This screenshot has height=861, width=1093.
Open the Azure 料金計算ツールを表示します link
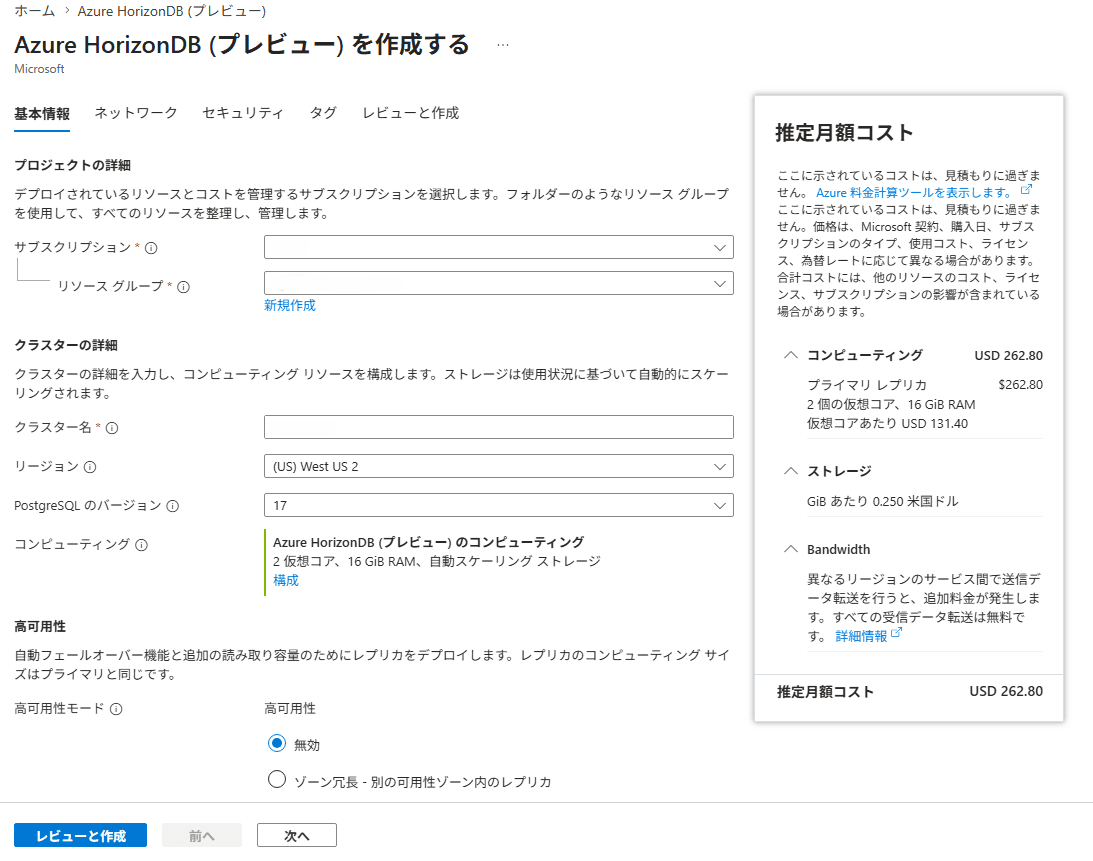913,192
